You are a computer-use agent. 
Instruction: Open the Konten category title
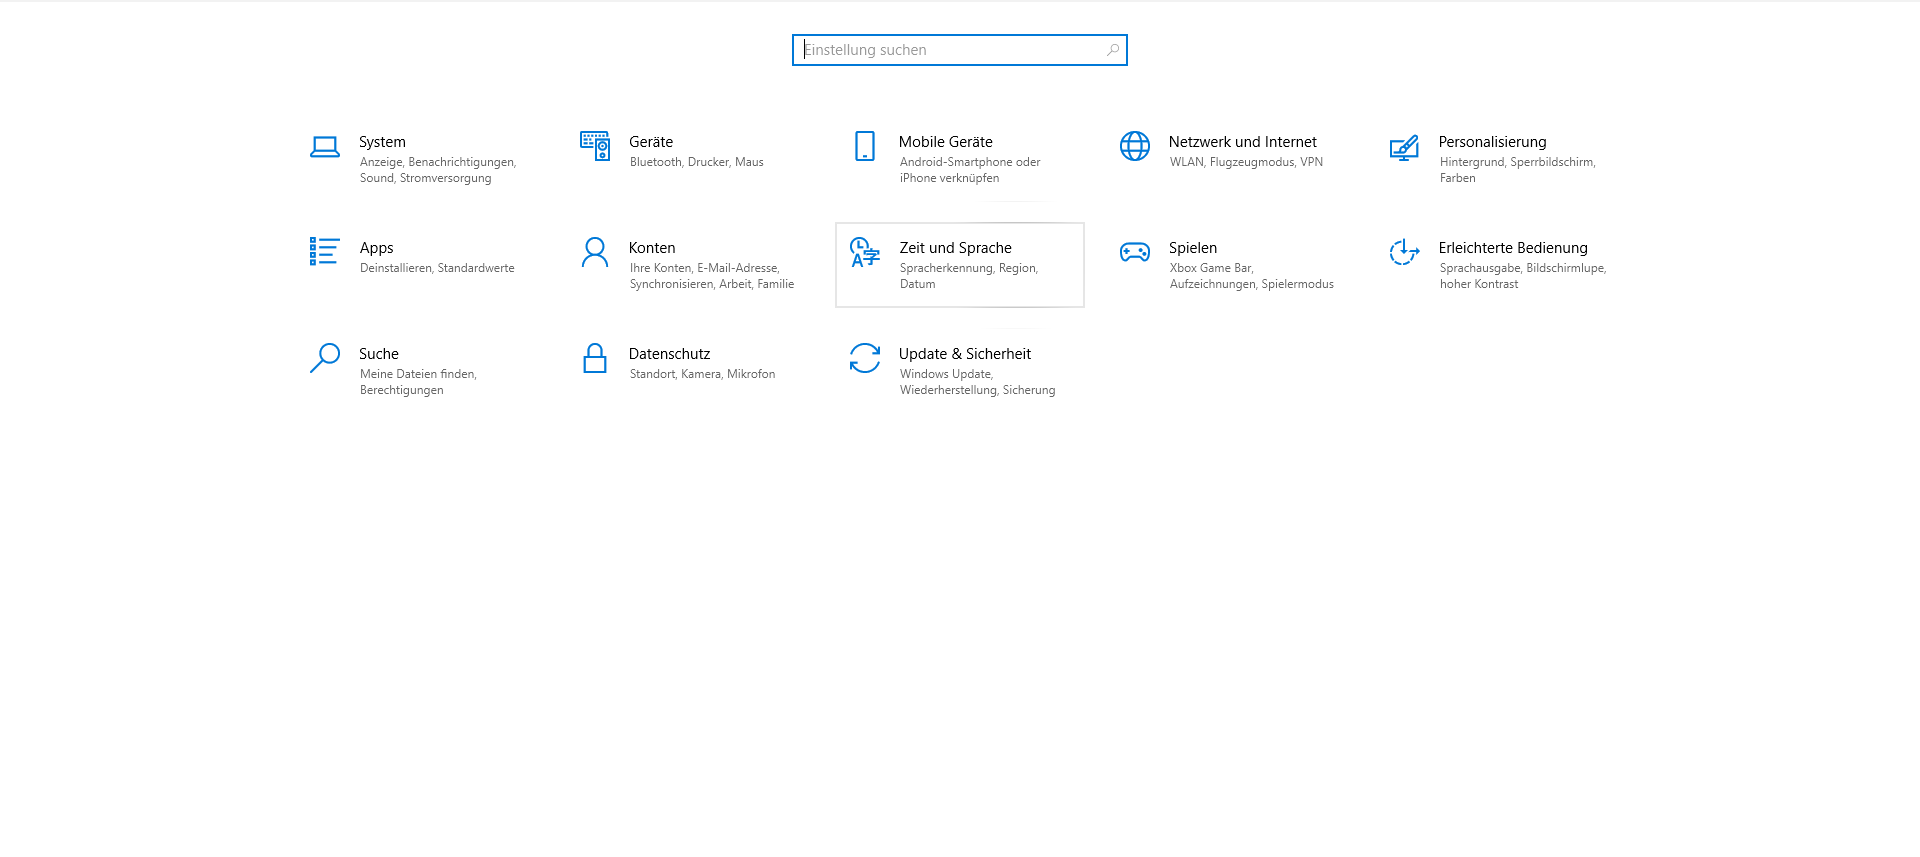tap(652, 248)
